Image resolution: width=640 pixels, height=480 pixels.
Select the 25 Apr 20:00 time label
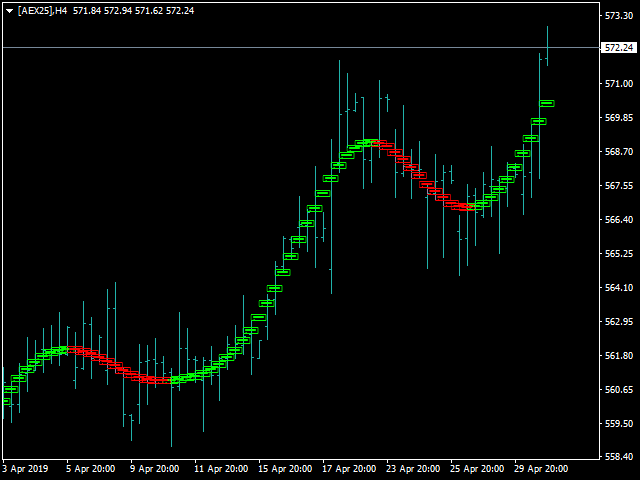477,469
